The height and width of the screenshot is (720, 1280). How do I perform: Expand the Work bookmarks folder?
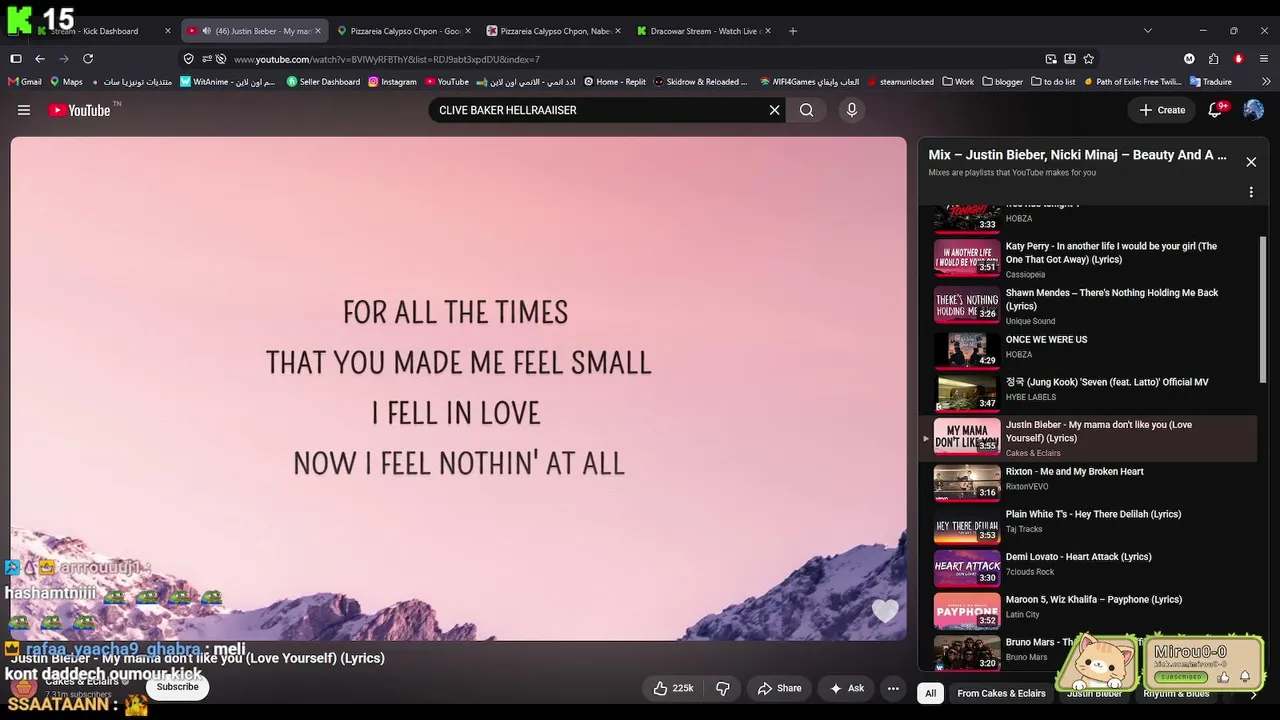tap(957, 82)
